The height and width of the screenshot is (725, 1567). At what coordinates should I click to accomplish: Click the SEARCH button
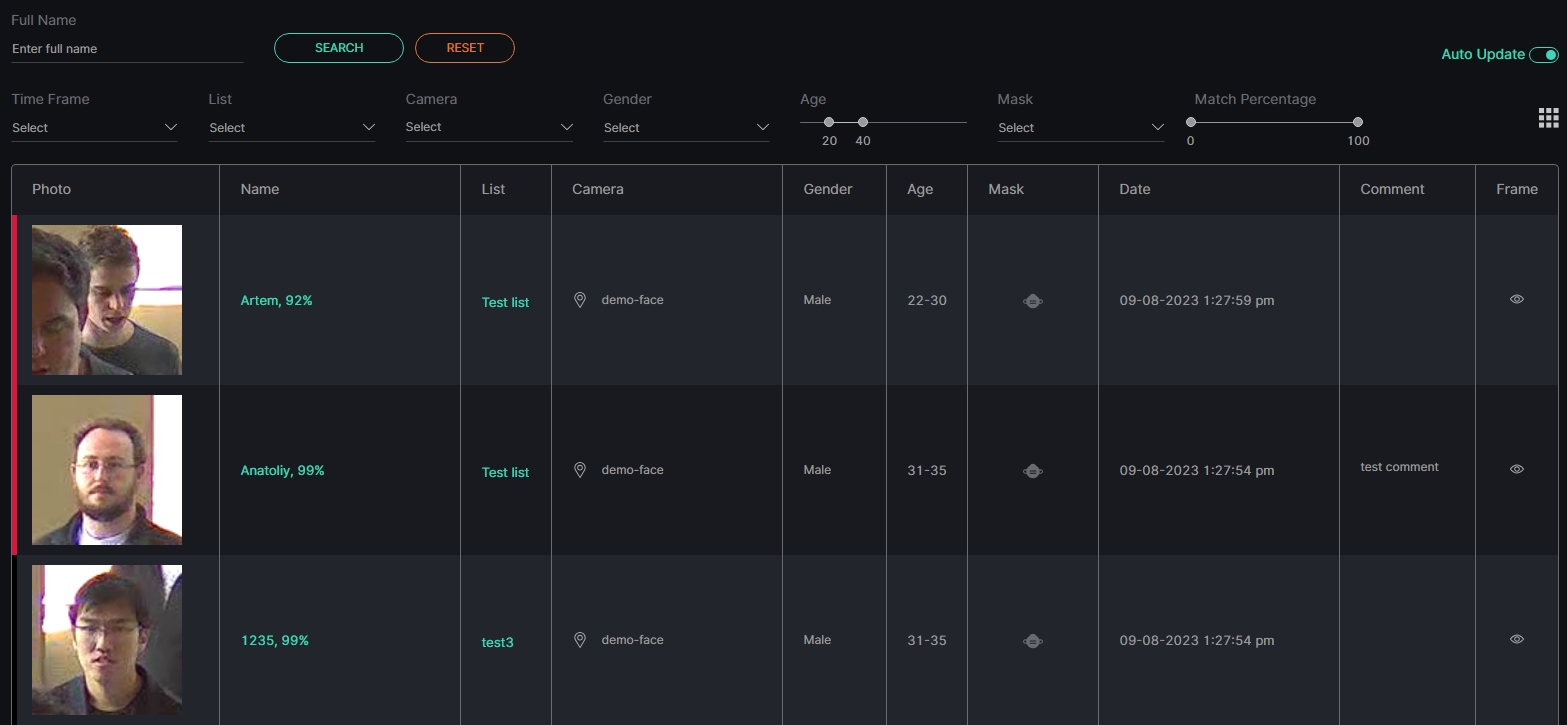339,48
